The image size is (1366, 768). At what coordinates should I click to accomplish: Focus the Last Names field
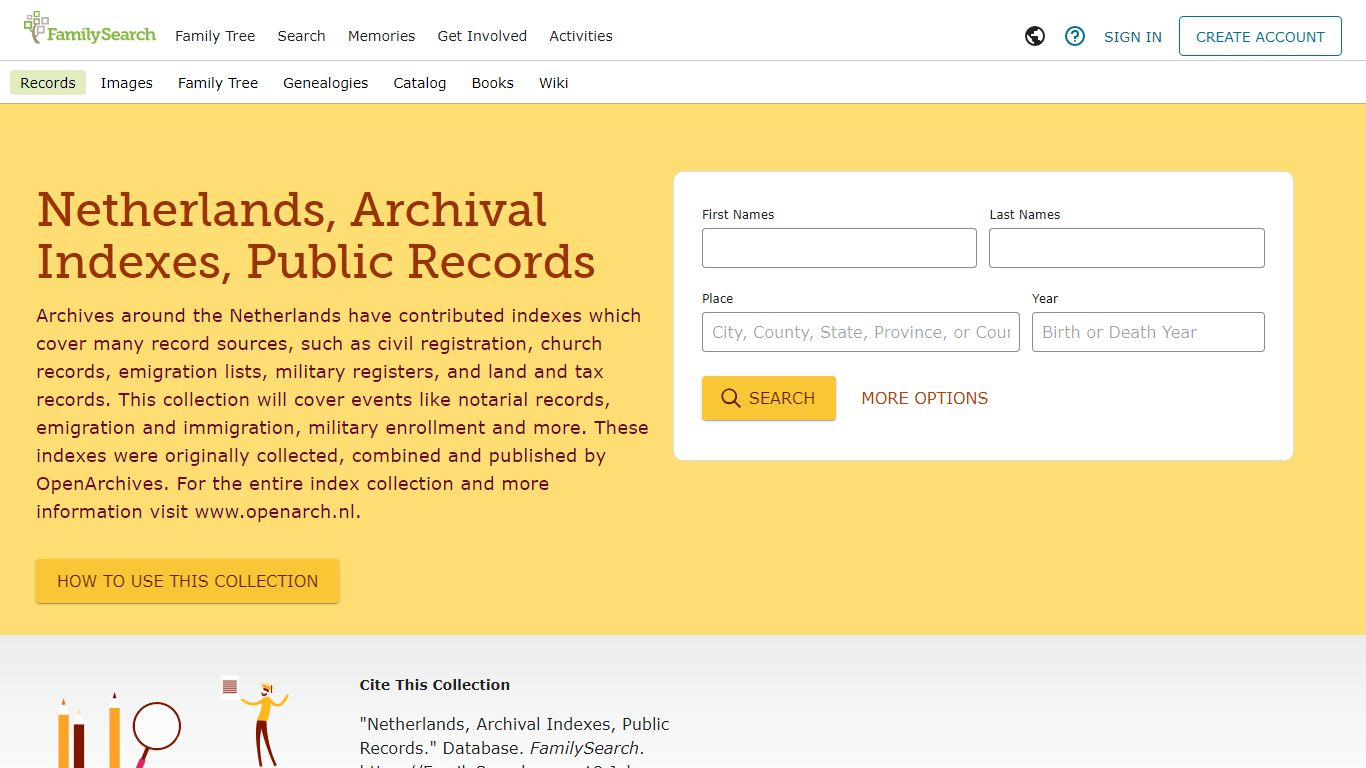tap(1127, 248)
